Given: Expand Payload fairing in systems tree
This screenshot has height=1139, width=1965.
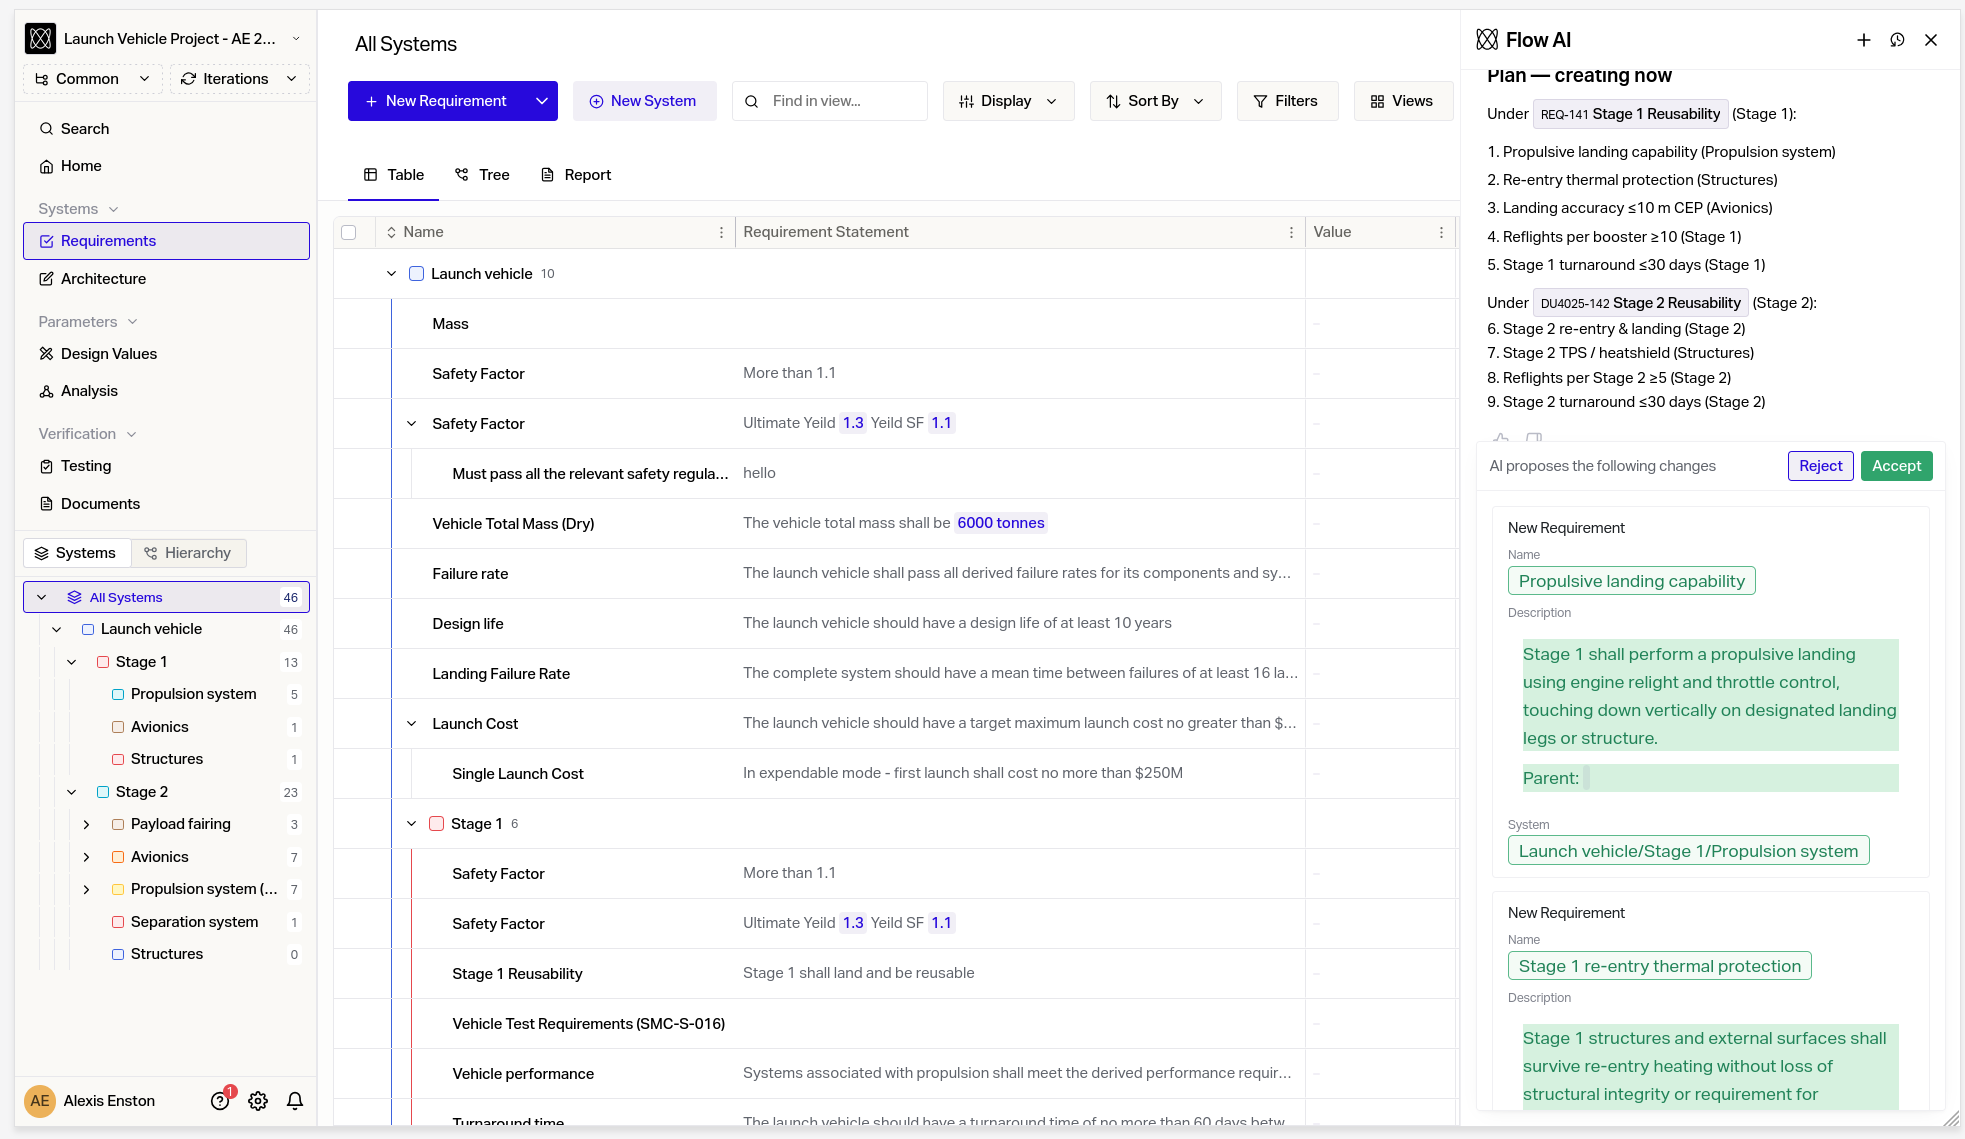Looking at the screenshot, I should pyautogui.click(x=86, y=824).
